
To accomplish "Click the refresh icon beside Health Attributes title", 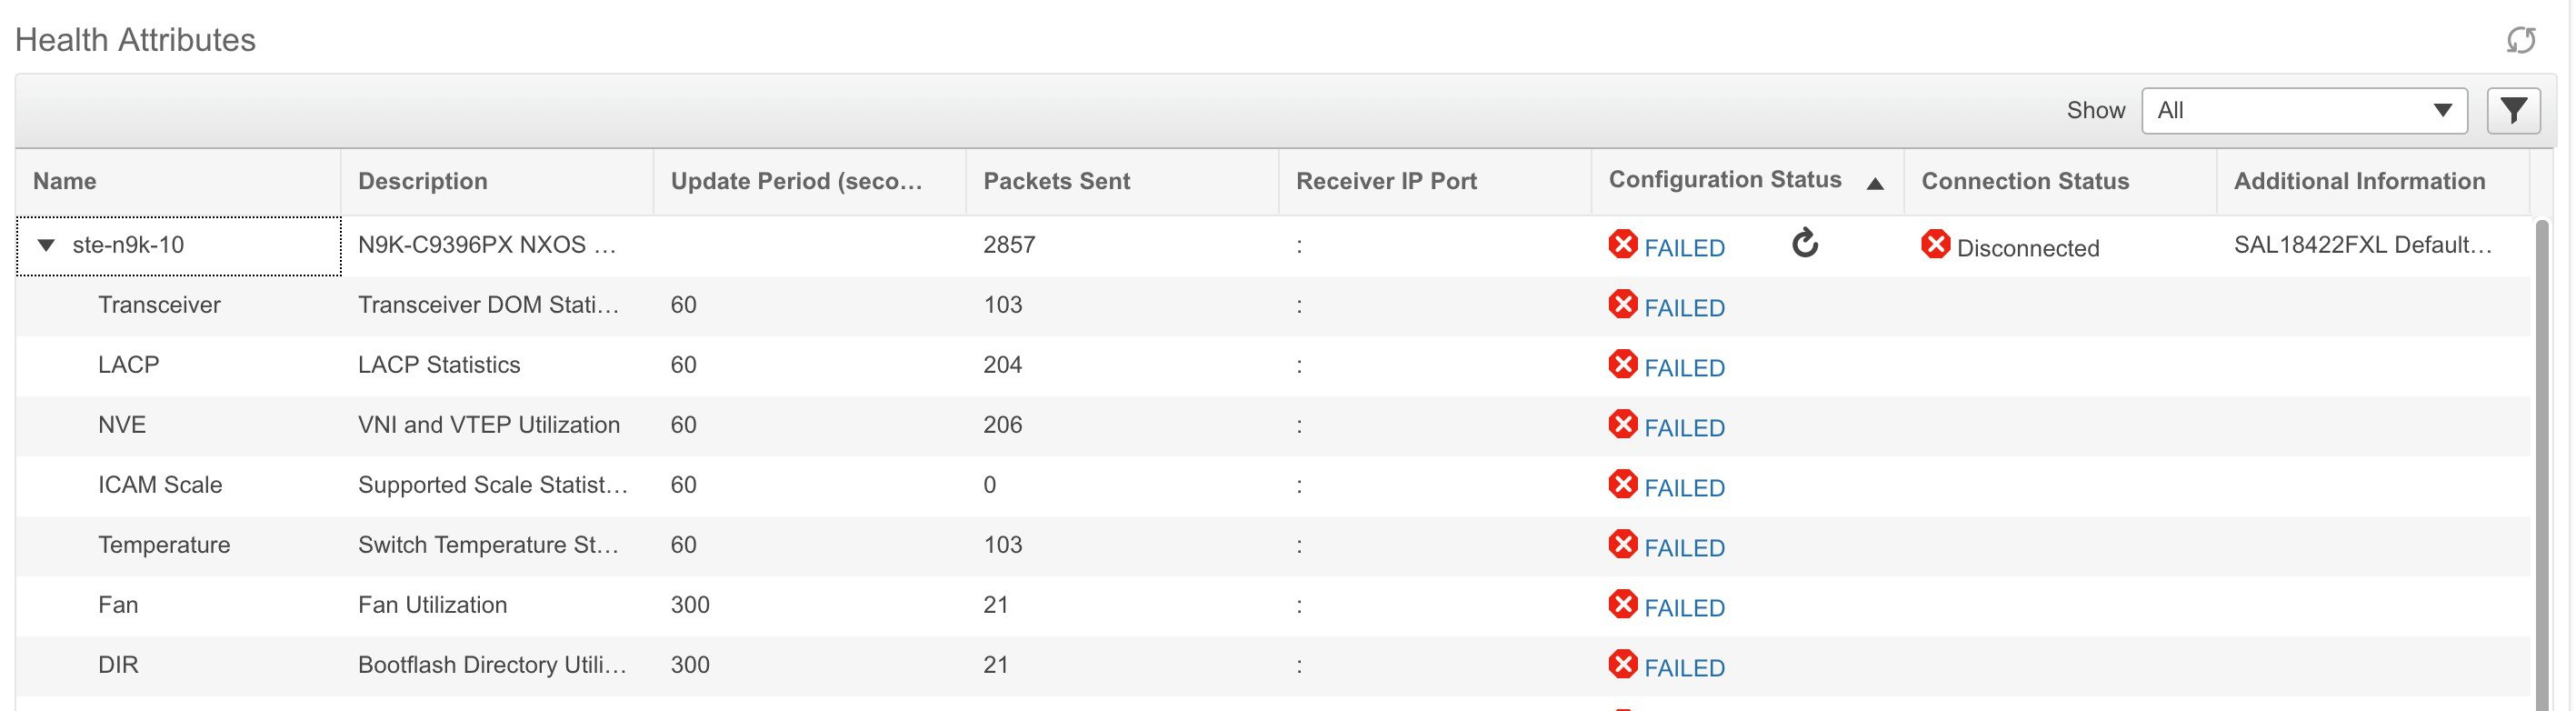I will 2521,40.
